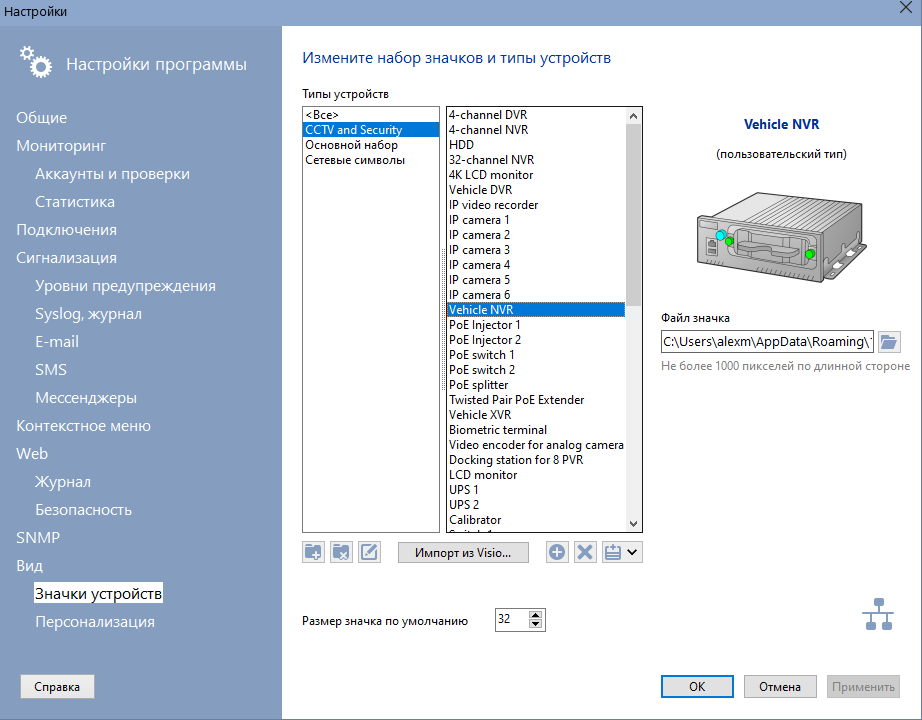922x720 pixels.
Task: Open the Персонализация settings section
Action: click(x=95, y=622)
